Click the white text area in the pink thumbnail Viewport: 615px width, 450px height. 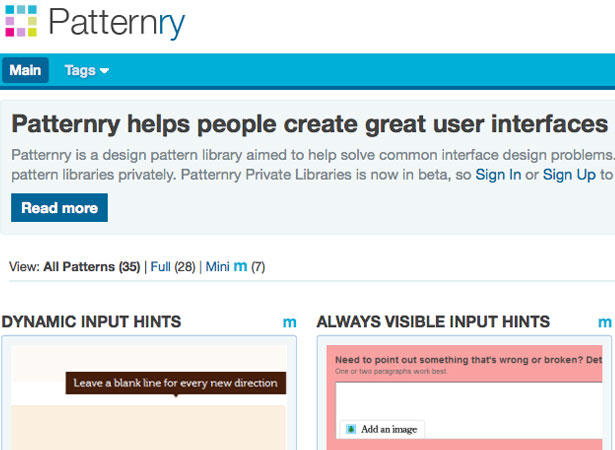[469, 411]
